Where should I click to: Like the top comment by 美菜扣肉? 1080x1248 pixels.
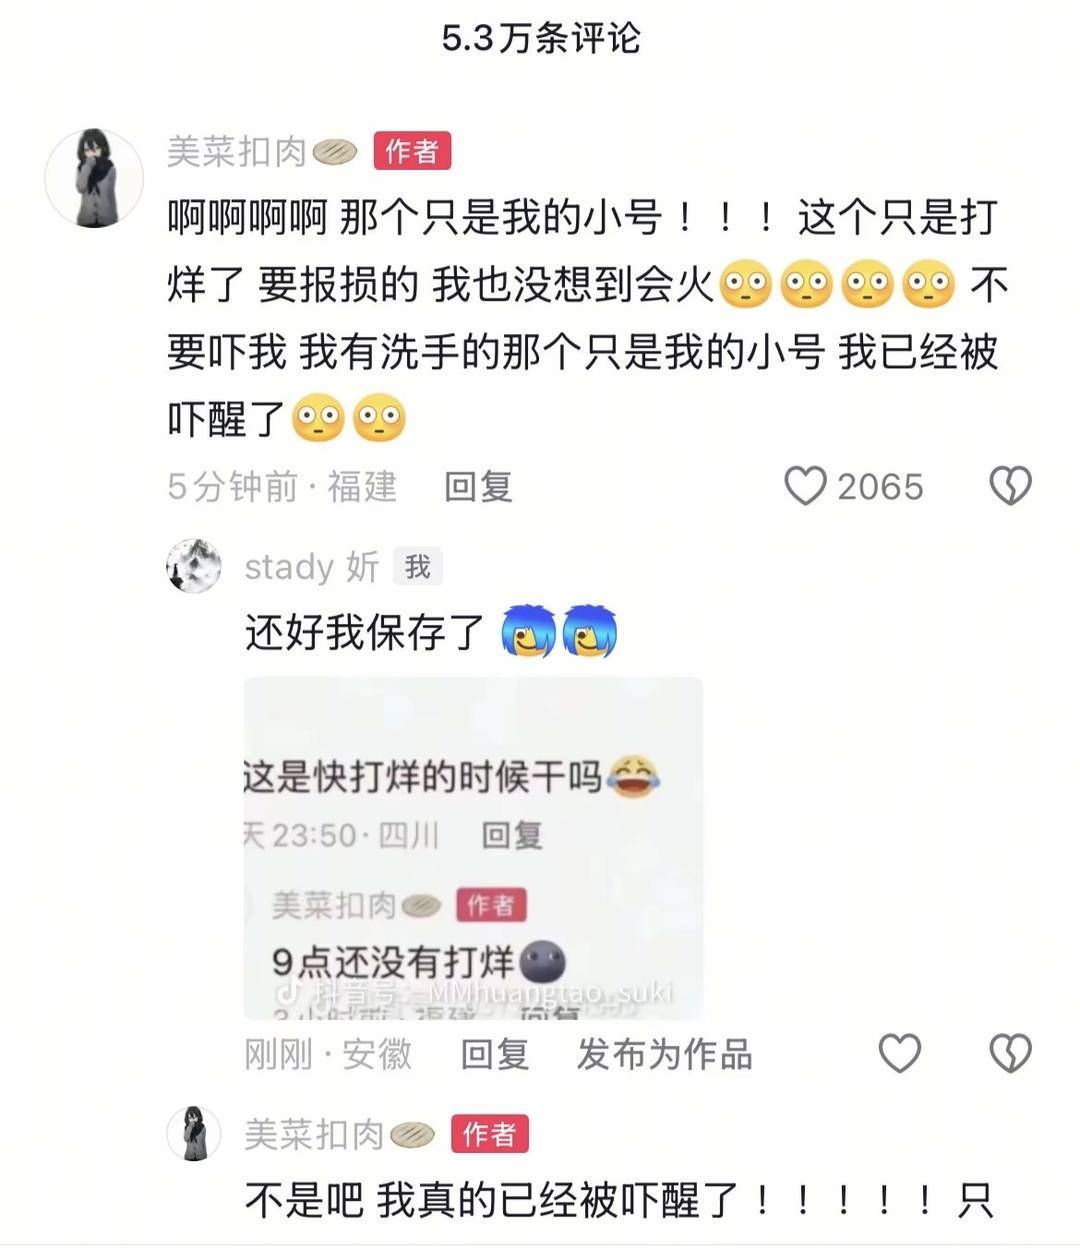tap(805, 486)
